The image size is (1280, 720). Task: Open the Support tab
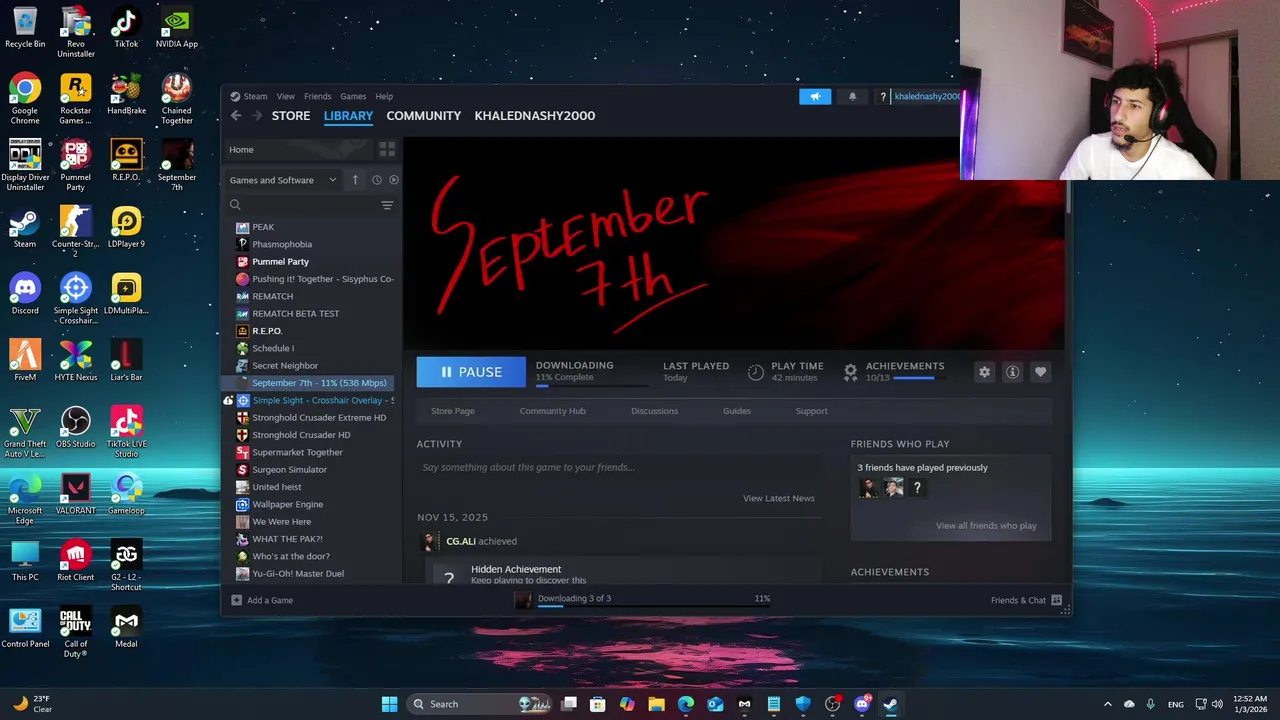pos(811,411)
